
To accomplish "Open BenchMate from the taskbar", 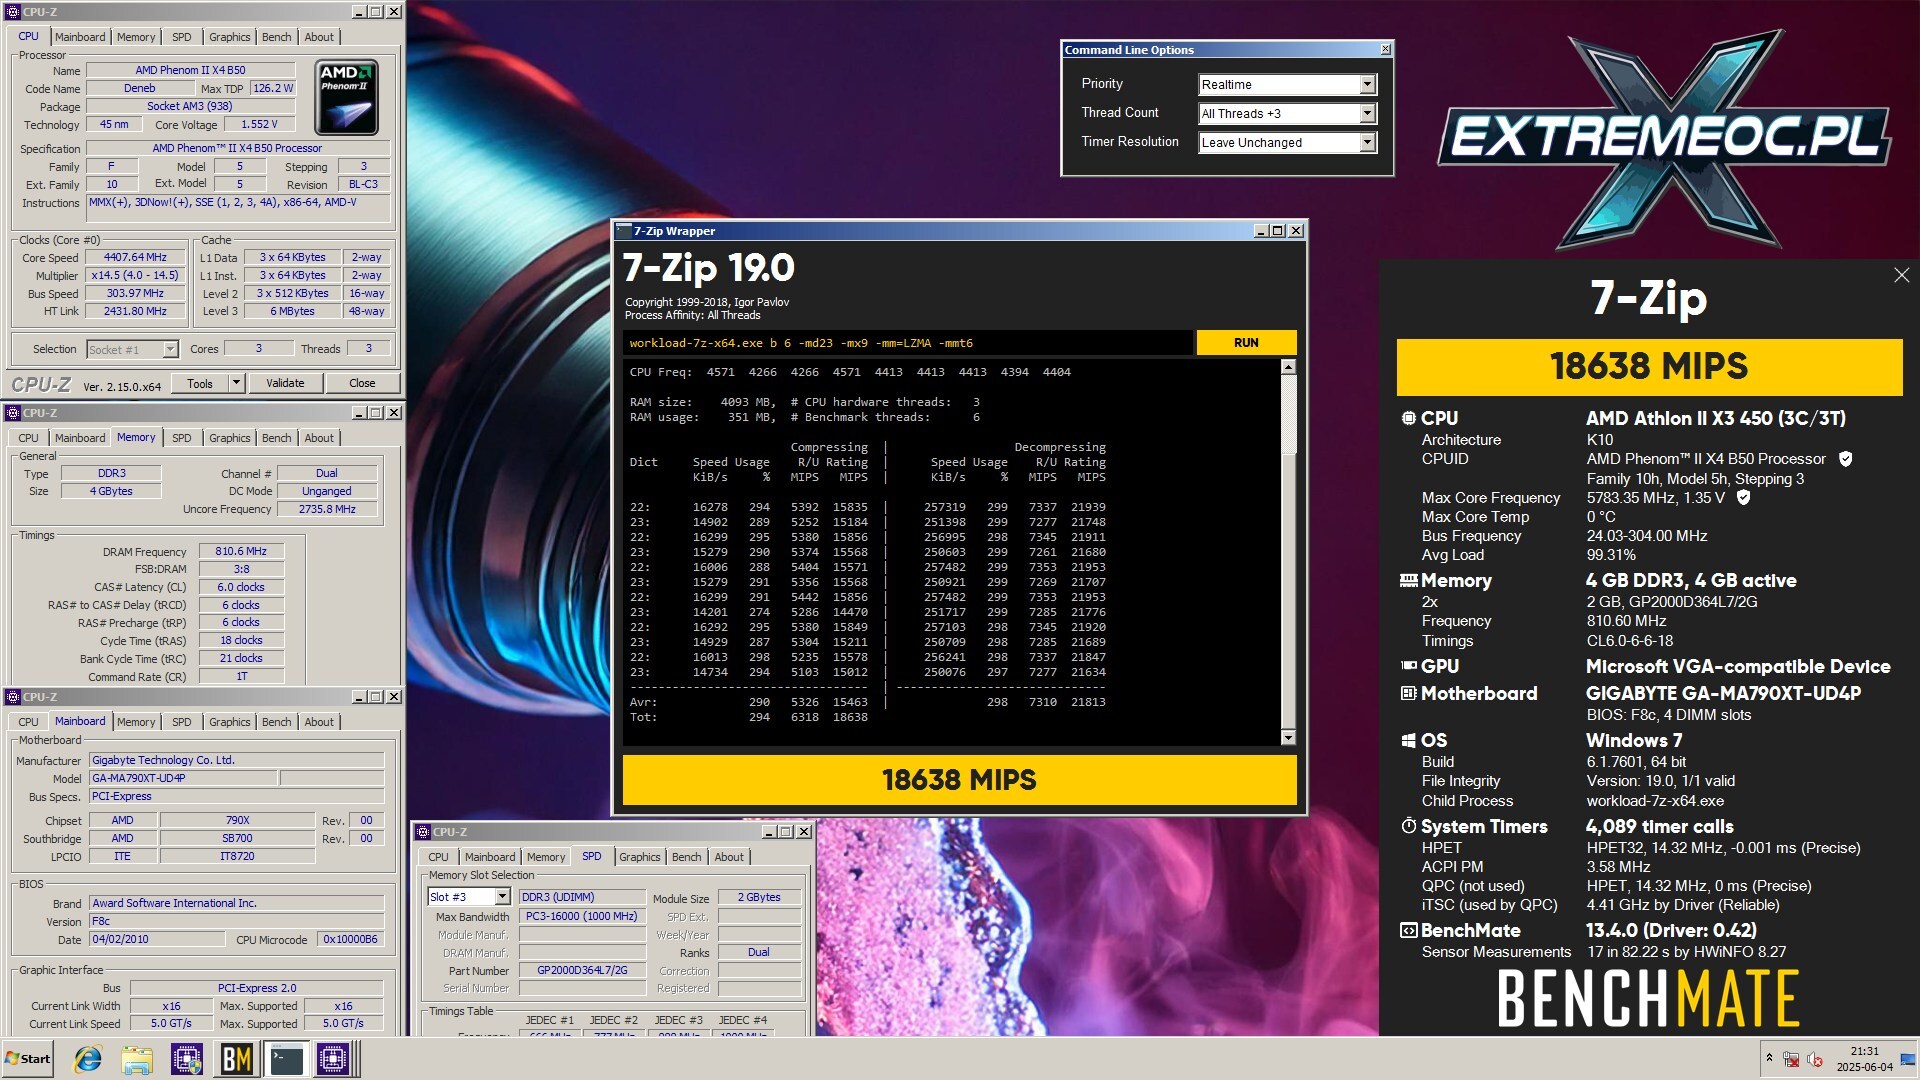I will 236,1059.
